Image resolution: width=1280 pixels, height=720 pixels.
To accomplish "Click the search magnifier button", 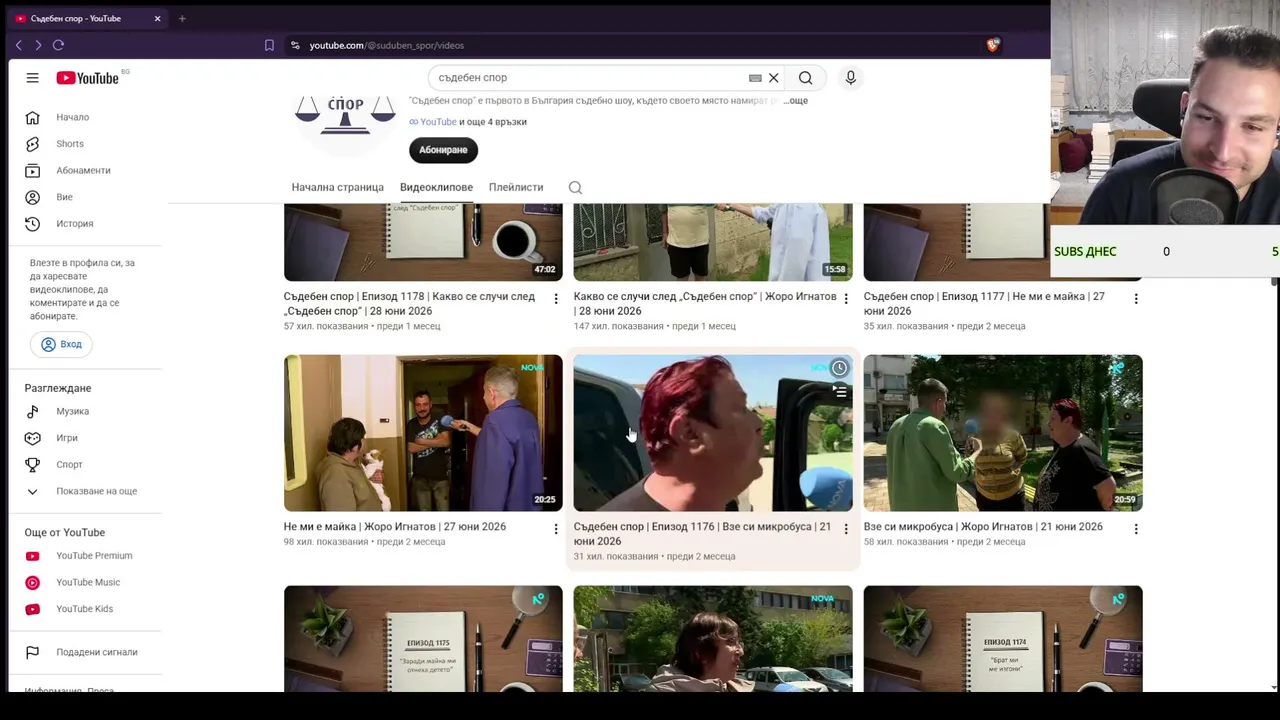I will (805, 77).
